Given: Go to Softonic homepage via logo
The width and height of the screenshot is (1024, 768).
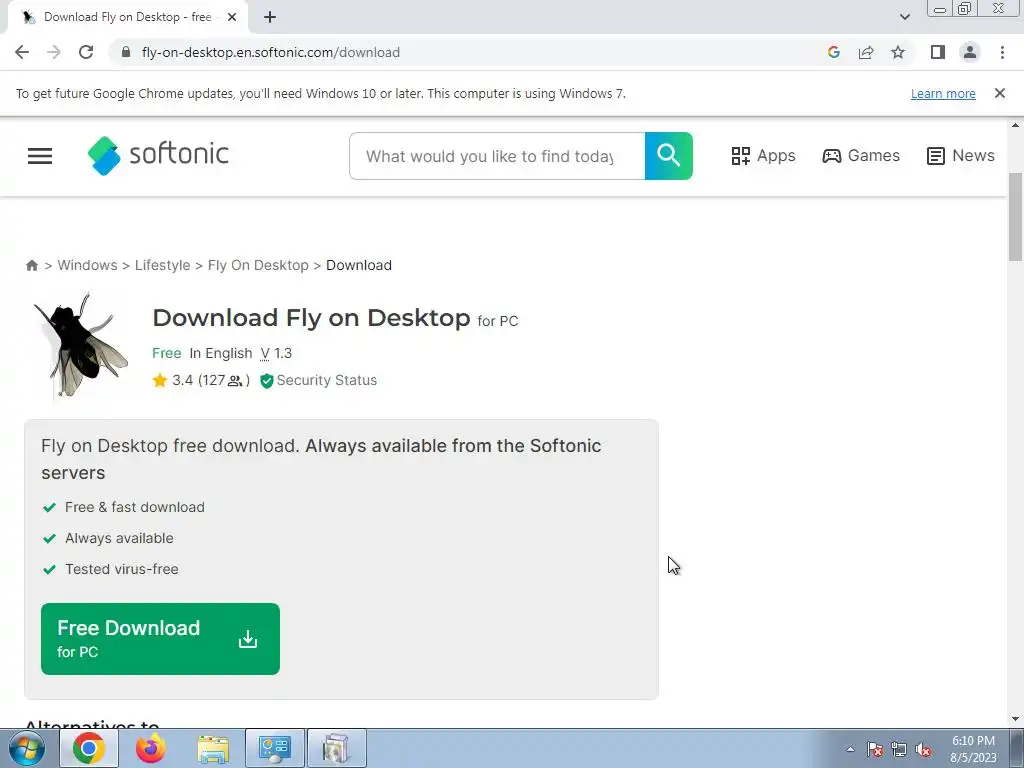Looking at the screenshot, I should point(158,155).
